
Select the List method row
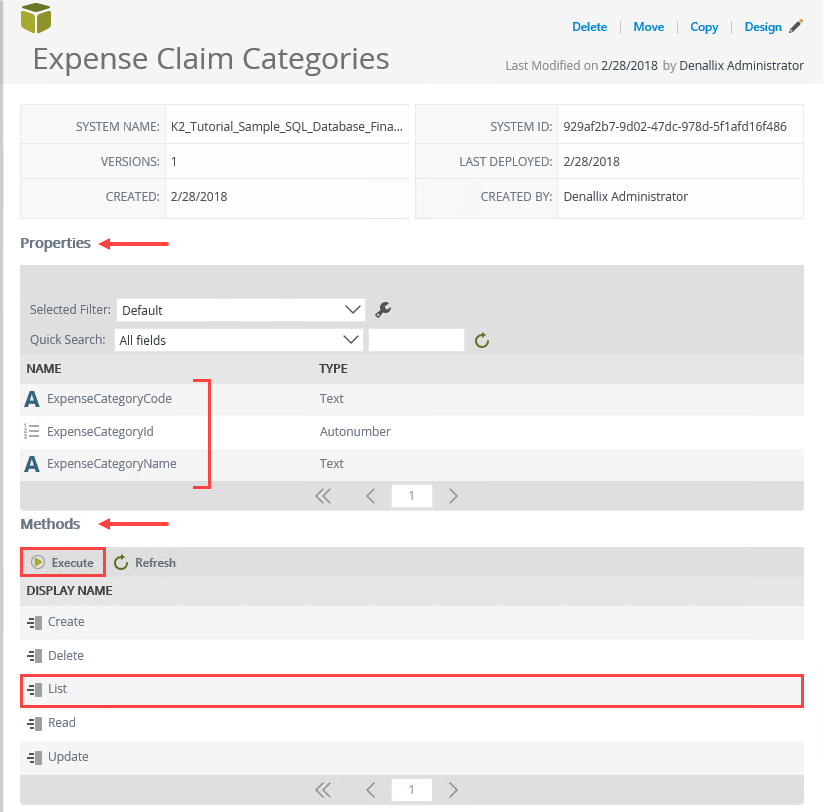pos(411,690)
